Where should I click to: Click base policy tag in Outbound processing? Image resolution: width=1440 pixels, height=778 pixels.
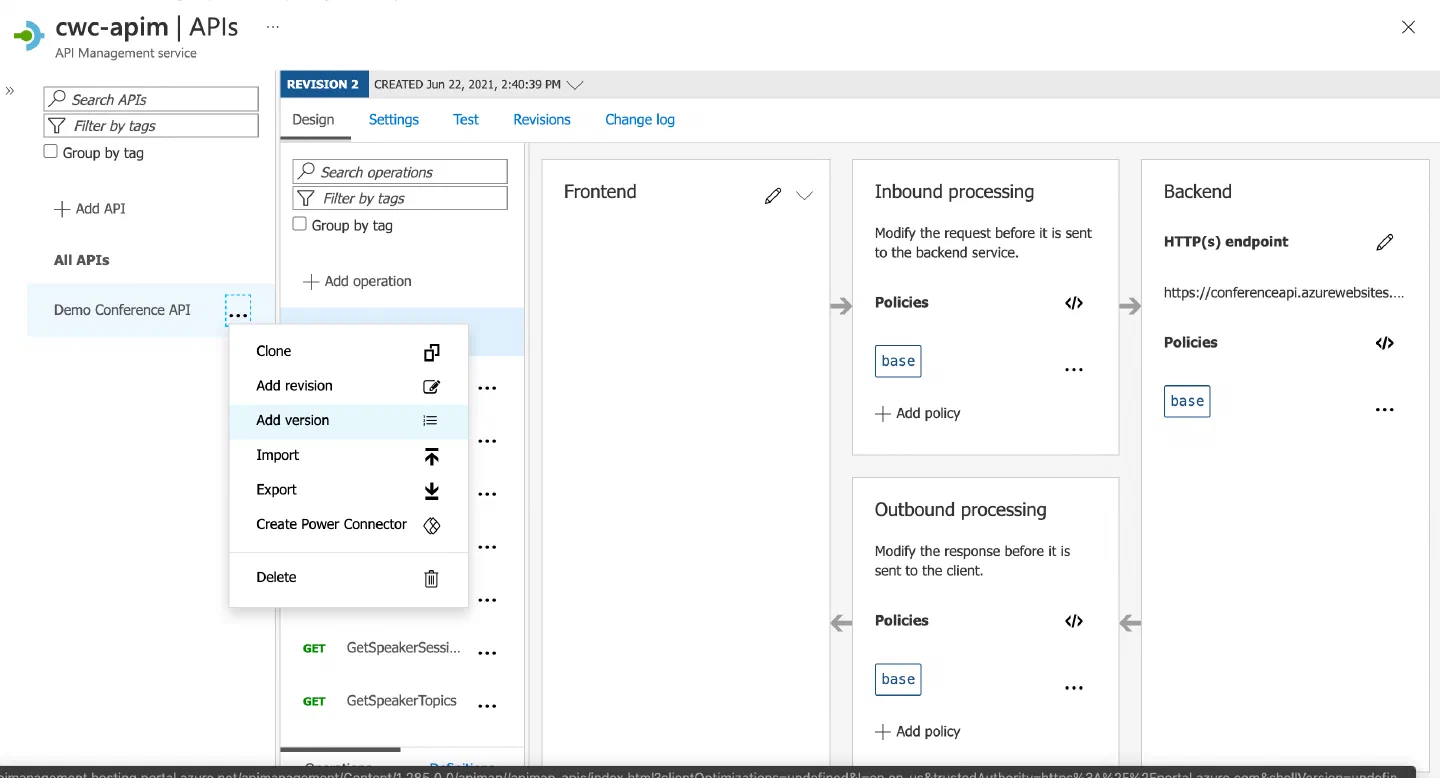click(898, 679)
